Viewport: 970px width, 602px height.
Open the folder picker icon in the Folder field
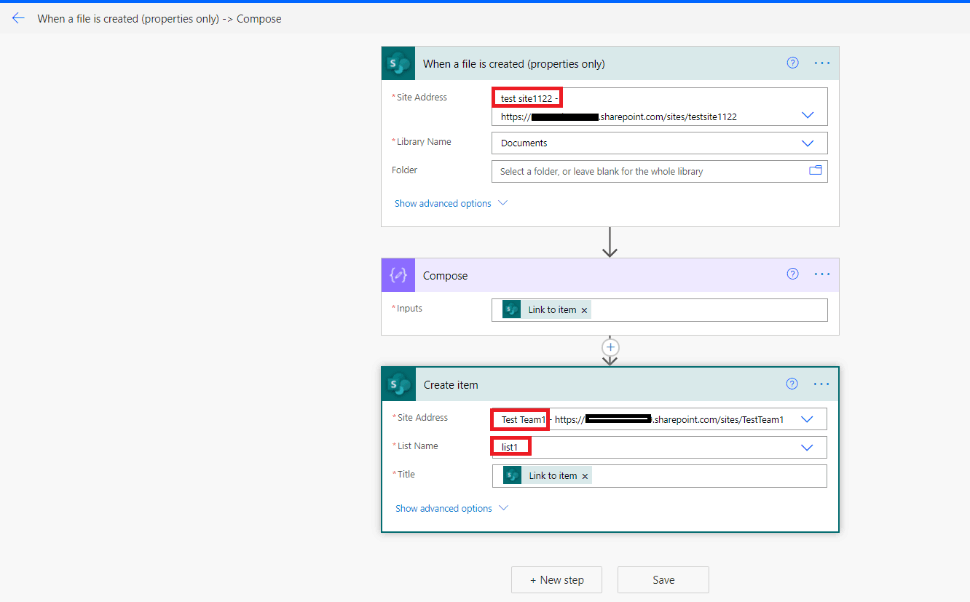pyautogui.click(x=815, y=170)
